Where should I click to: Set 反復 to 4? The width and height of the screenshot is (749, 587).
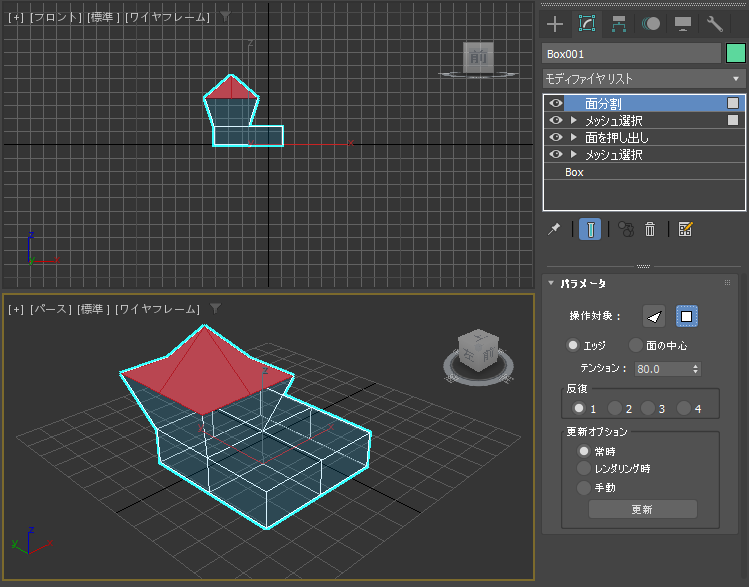click(x=684, y=408)
